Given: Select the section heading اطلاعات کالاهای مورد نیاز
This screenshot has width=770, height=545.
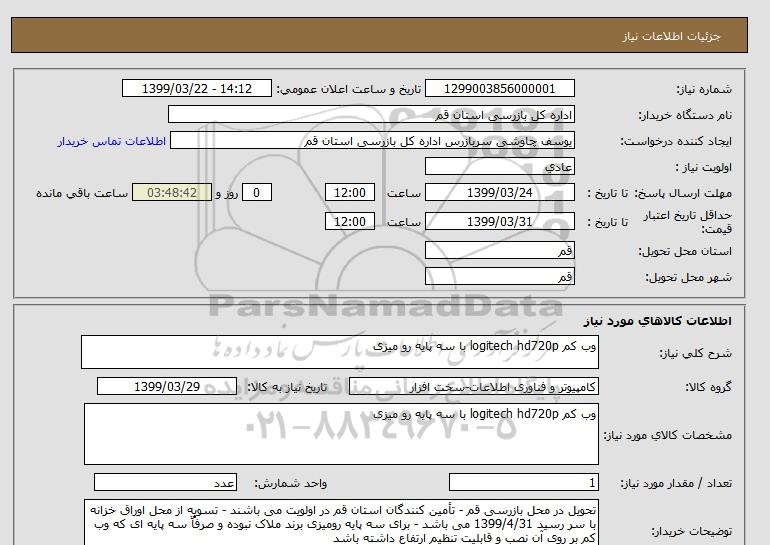Looking at the screenshot, I should click(658, 321).
